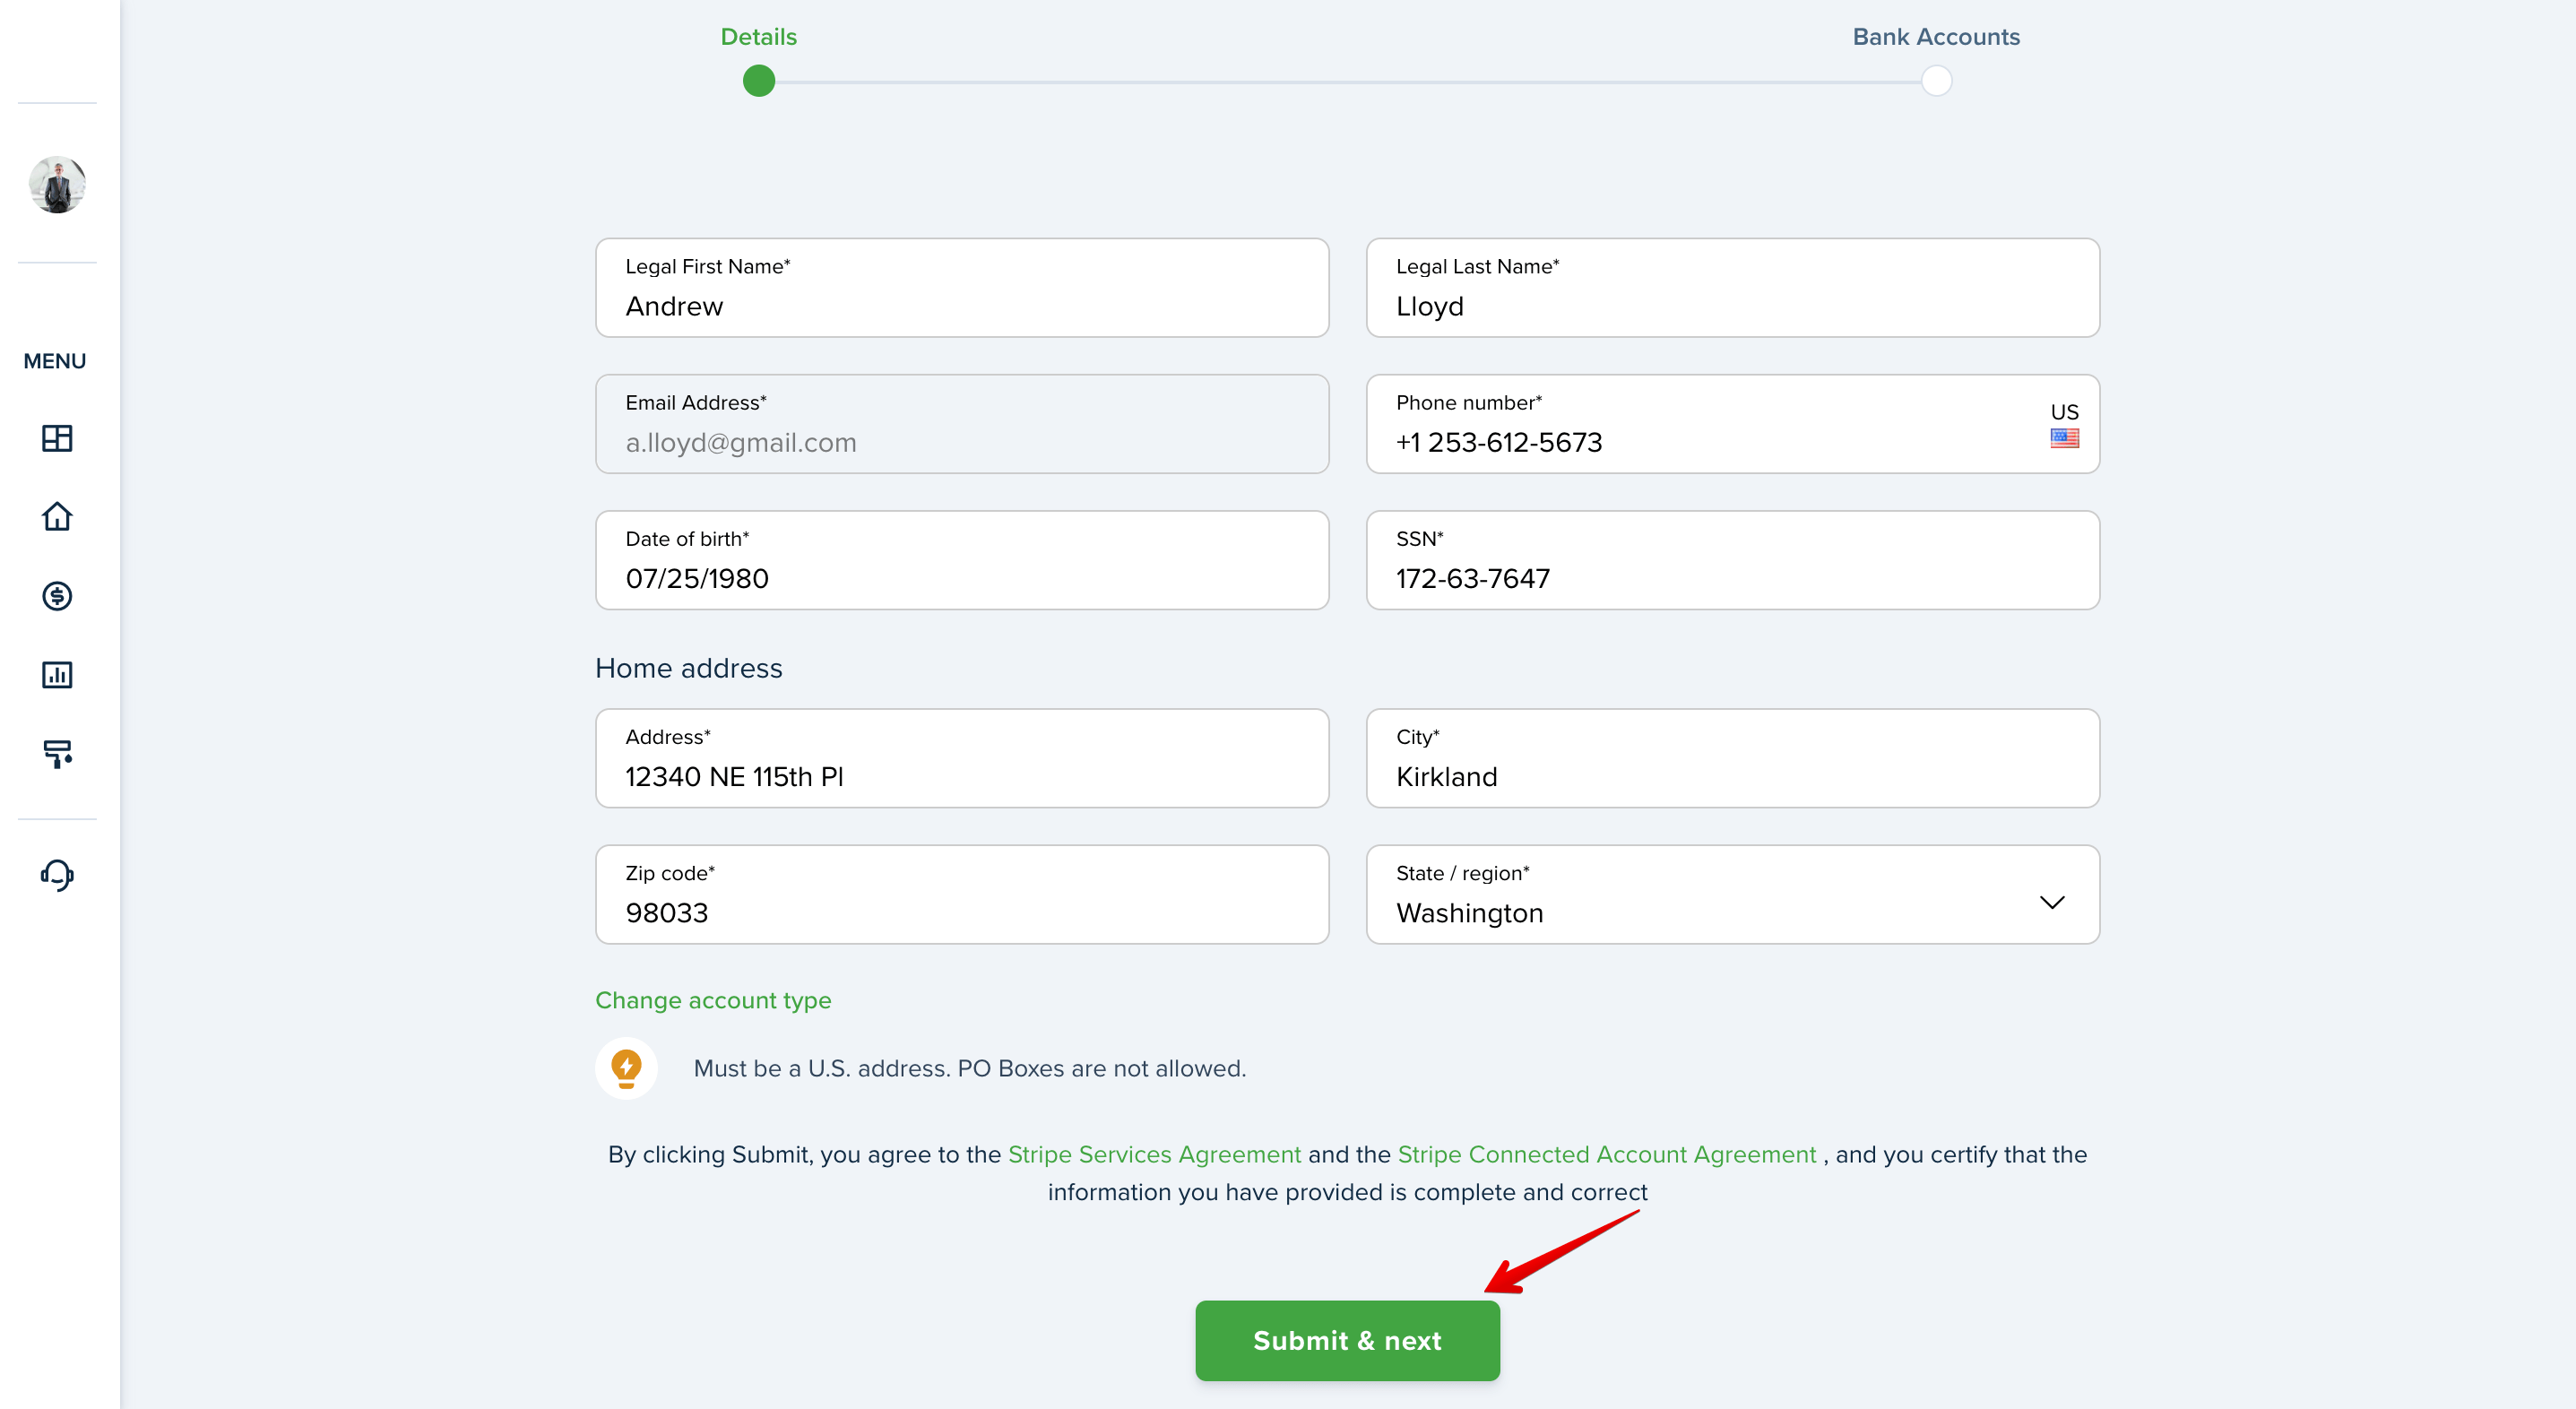Focus the Address field

962,758
